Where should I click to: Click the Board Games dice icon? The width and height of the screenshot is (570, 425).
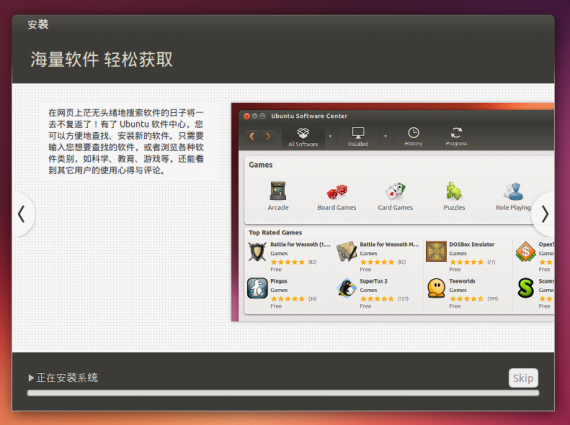[x=337, y=192]
